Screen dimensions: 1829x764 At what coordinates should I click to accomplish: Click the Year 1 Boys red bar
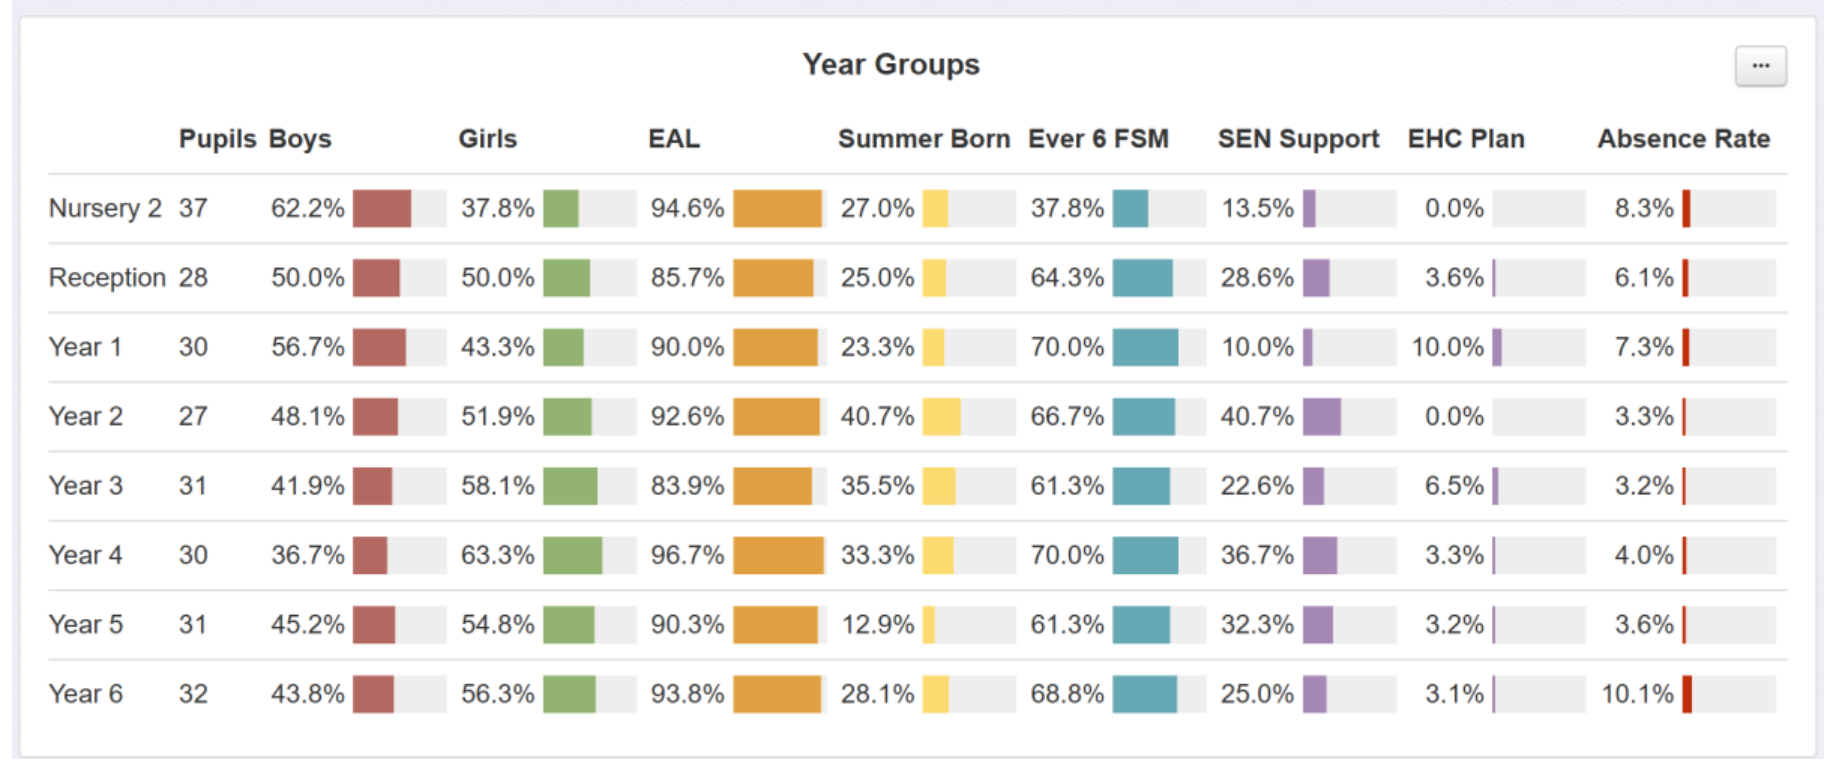pyautogui.click(x=379, y=347)
